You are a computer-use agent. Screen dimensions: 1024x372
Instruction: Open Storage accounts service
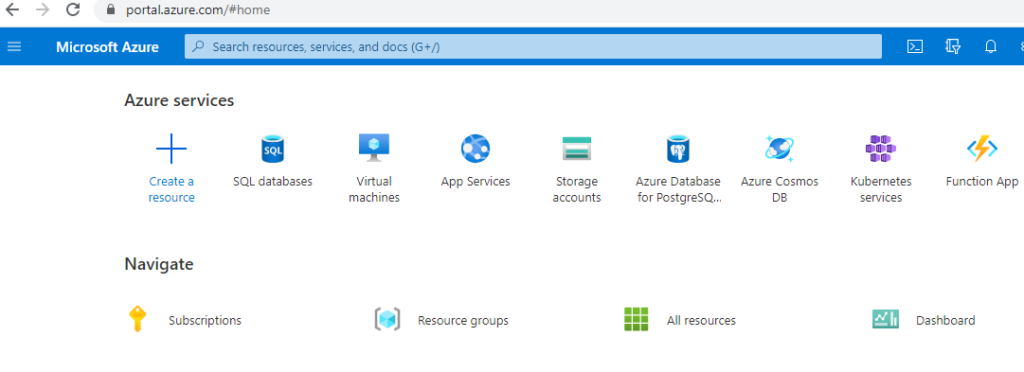coord(577,149)
